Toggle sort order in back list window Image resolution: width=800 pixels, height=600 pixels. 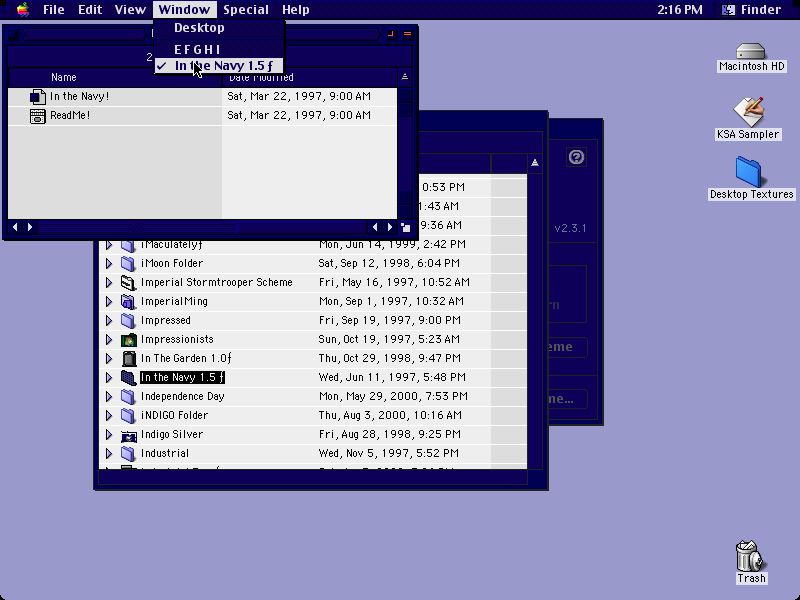(x=535, y=163)
